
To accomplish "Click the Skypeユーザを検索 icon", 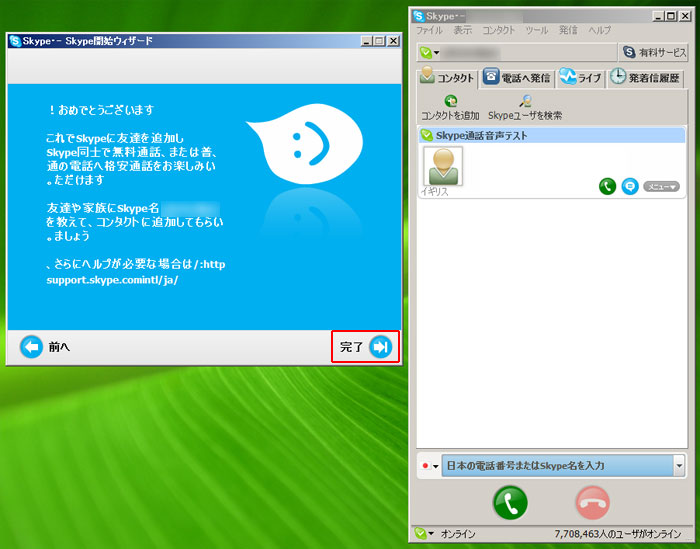I will coord(525,101).
